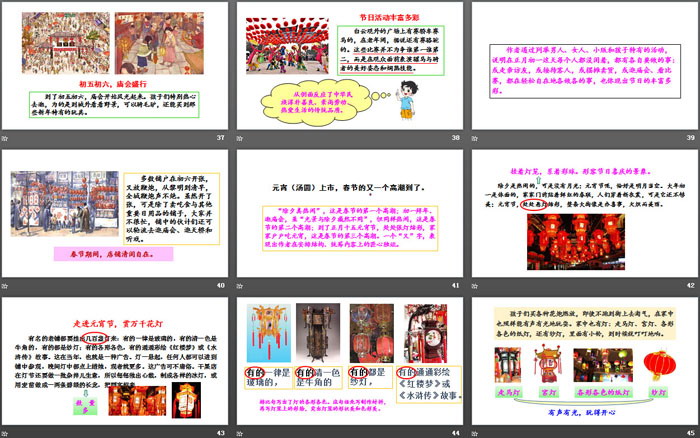Select slide 43 thumbnail titled 走进元宵节
This screenshot has width=700, height=438.
tap(115, 361)
